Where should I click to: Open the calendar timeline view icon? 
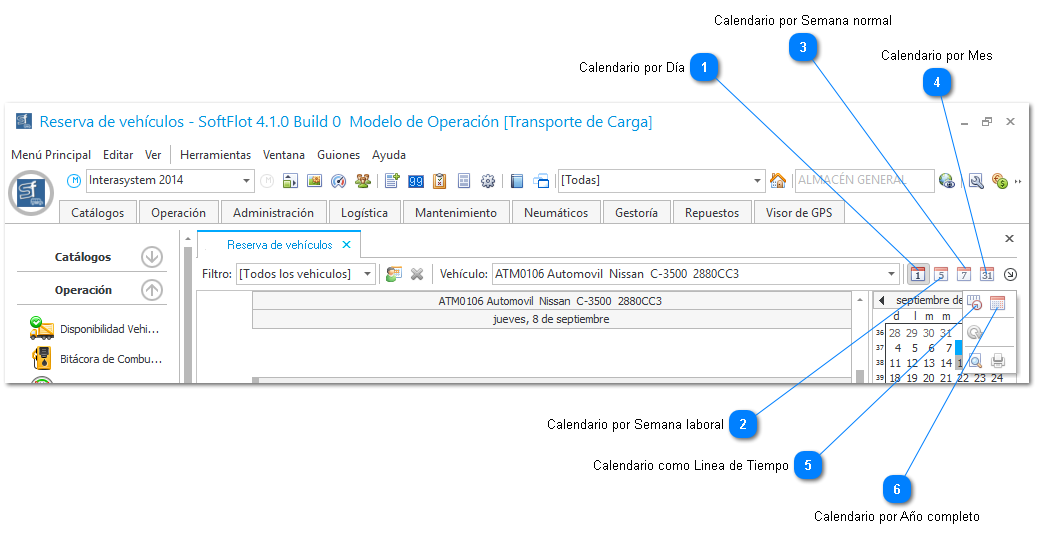tap(974, 304)
